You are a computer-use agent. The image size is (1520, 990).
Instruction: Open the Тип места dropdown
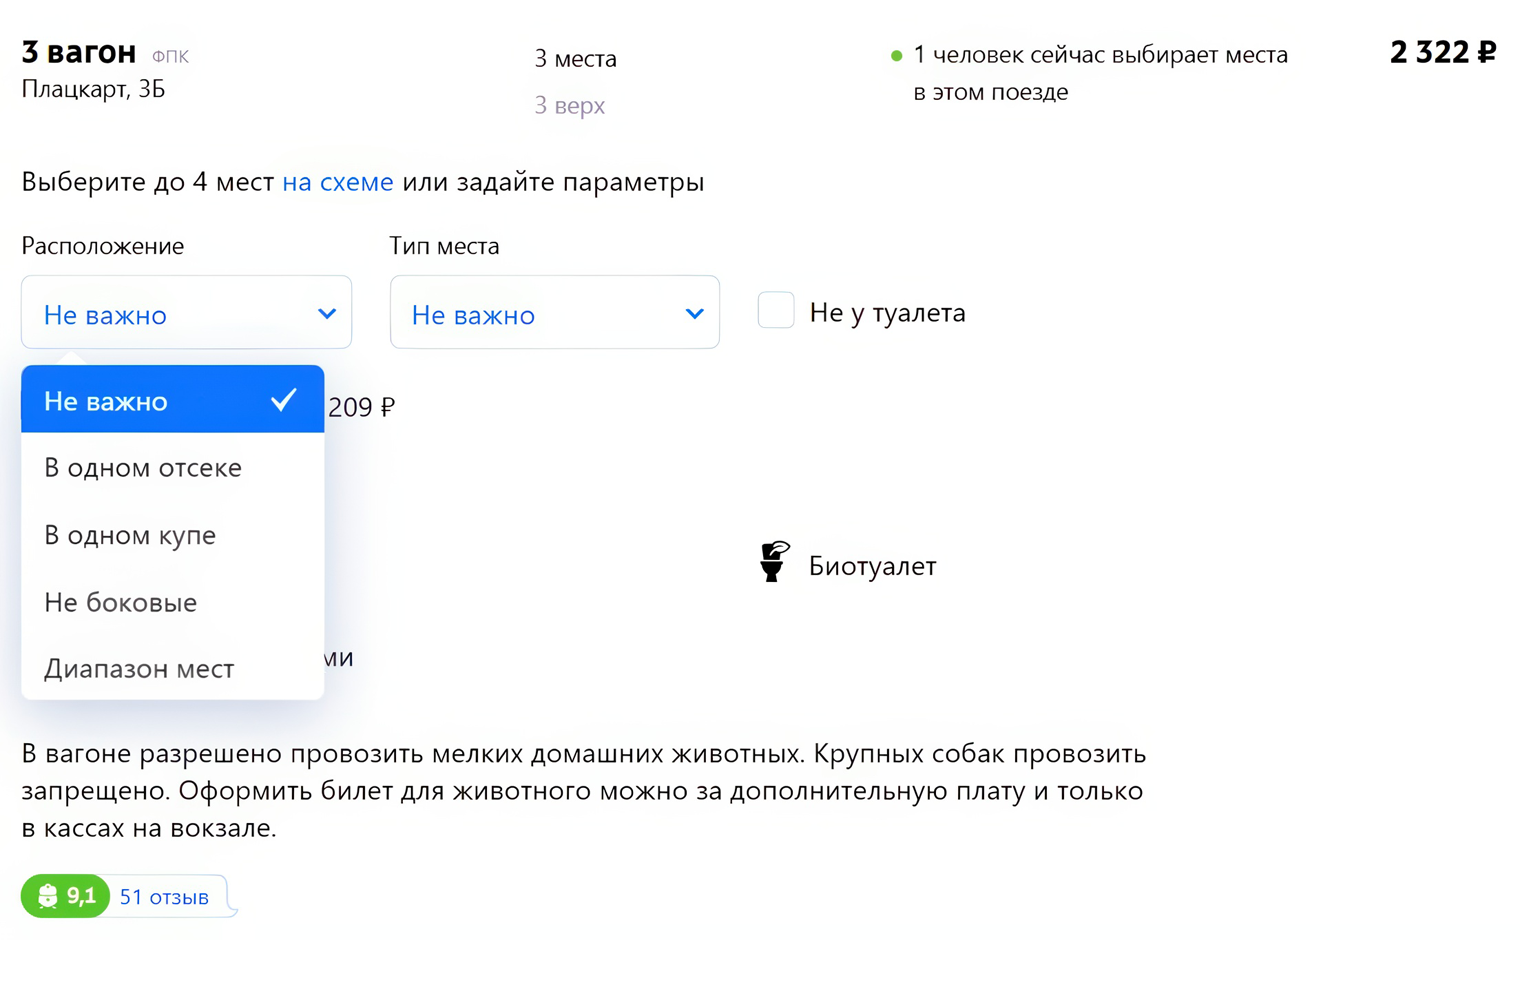tap(555, 313)
